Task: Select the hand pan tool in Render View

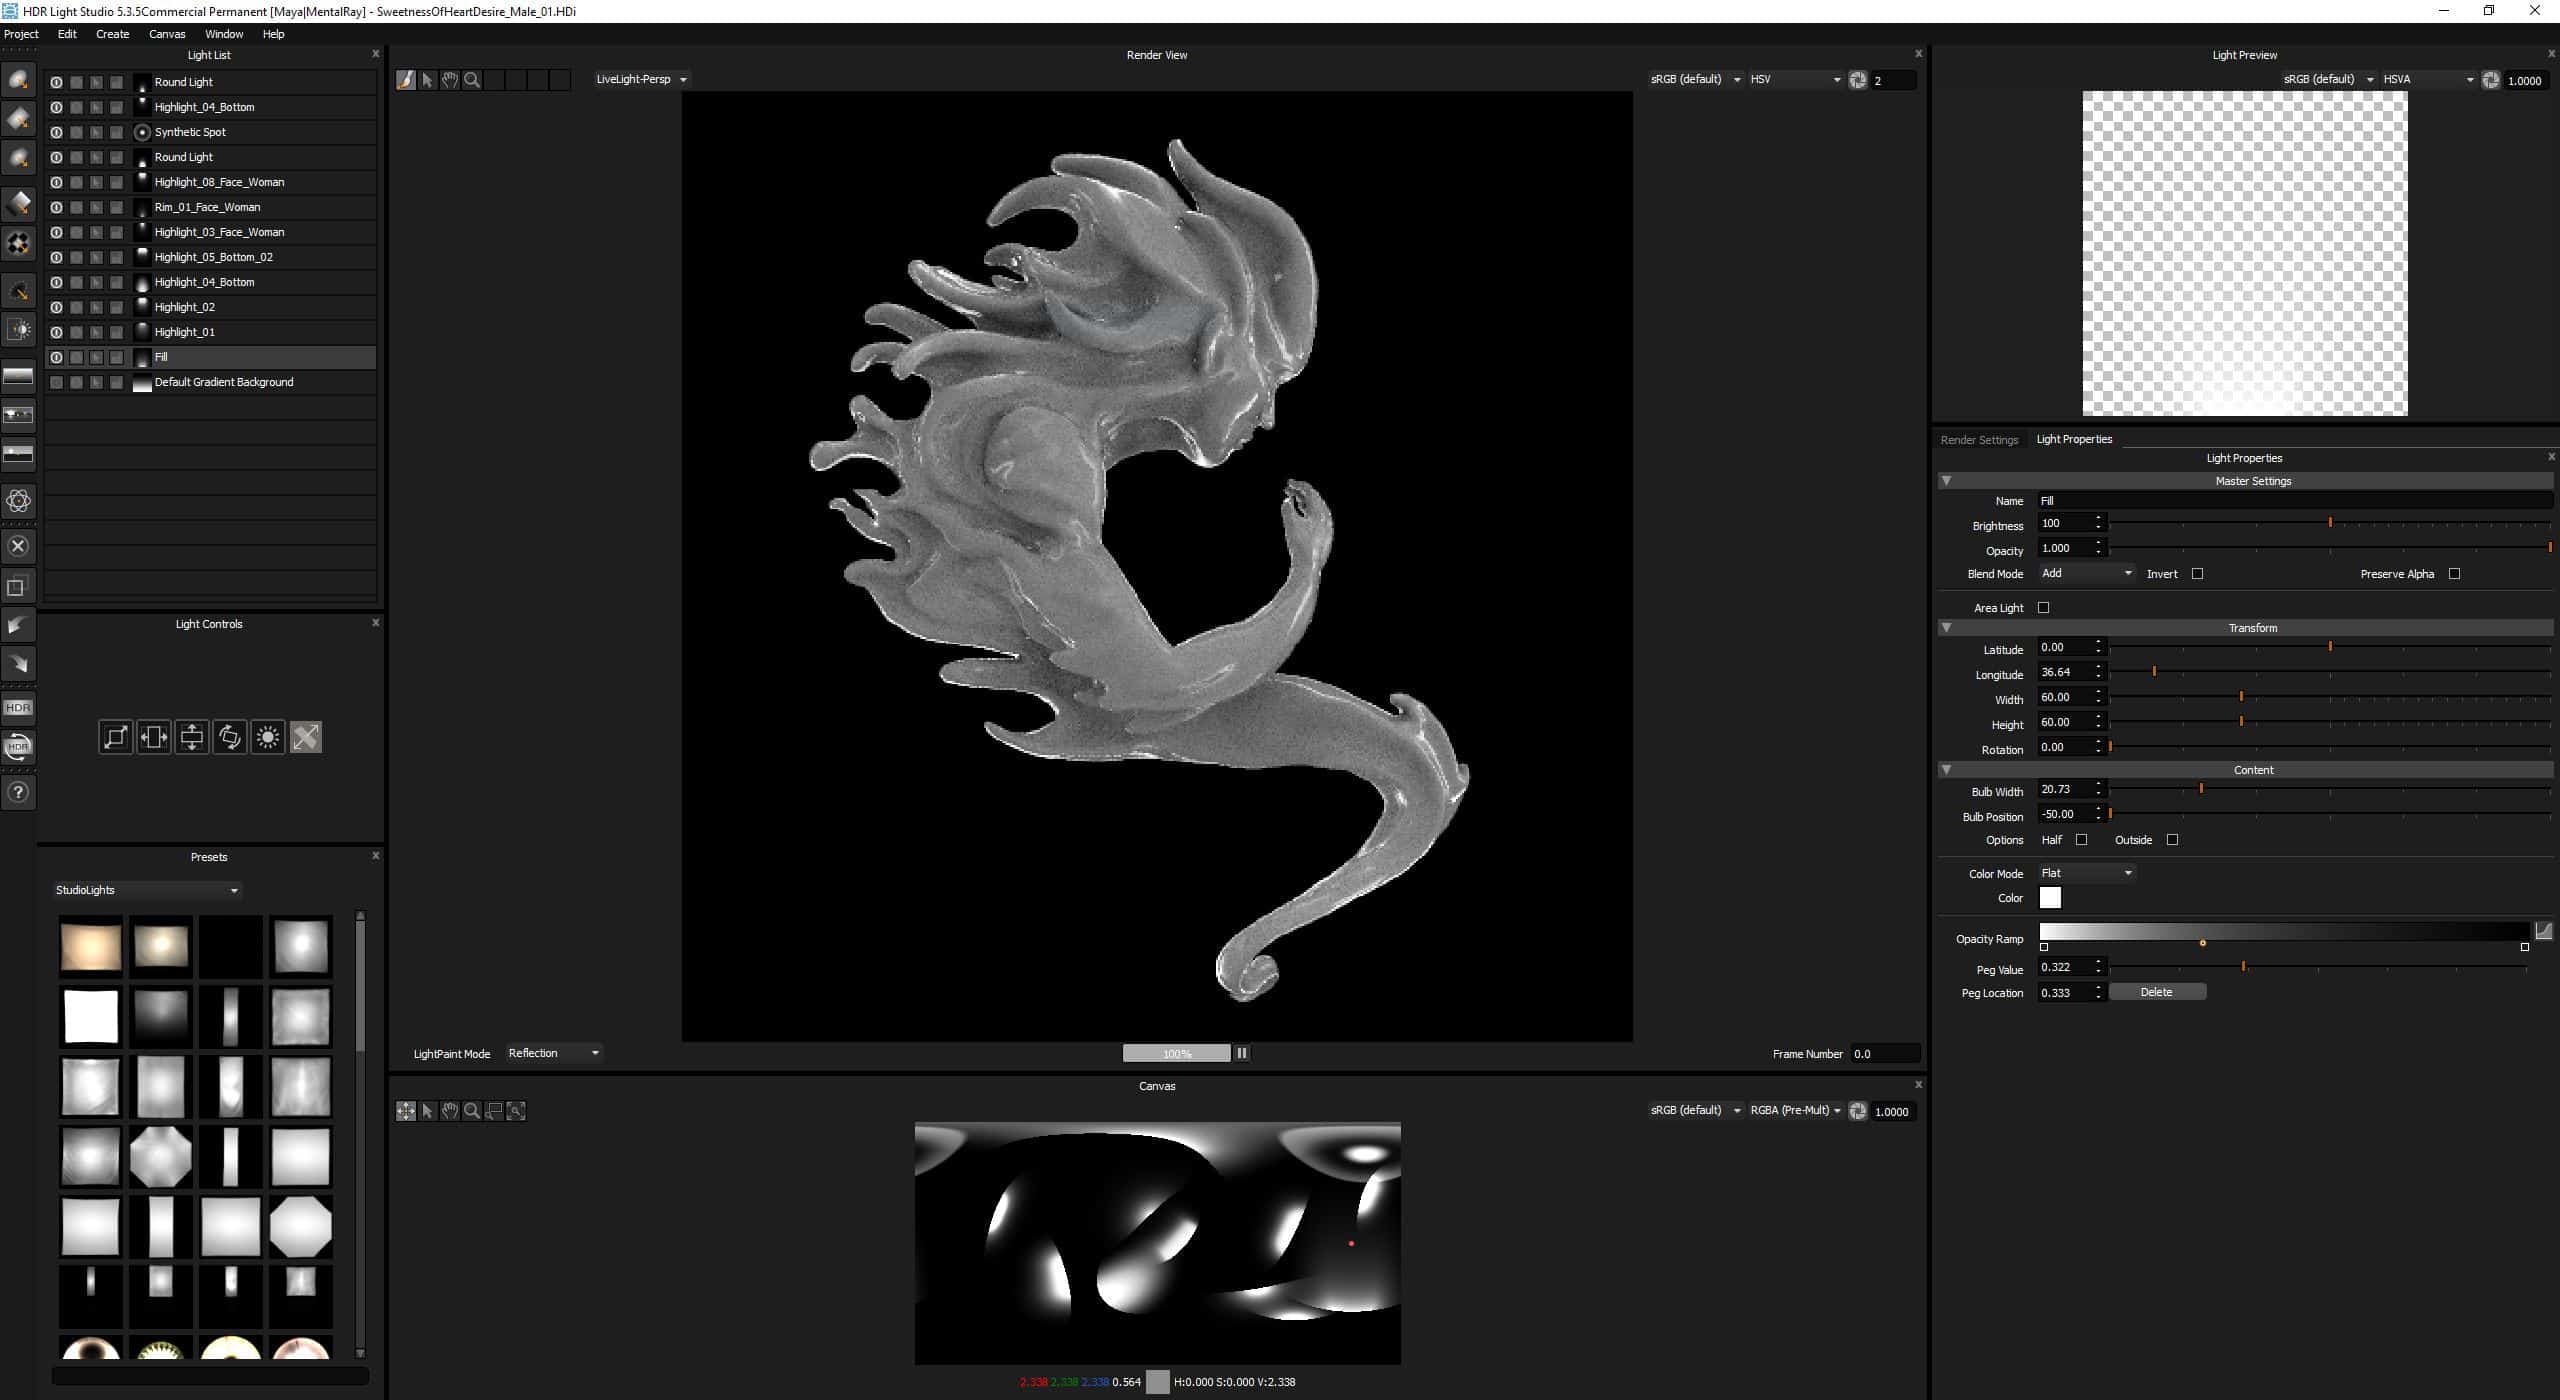Action: [x=450, y=80]
